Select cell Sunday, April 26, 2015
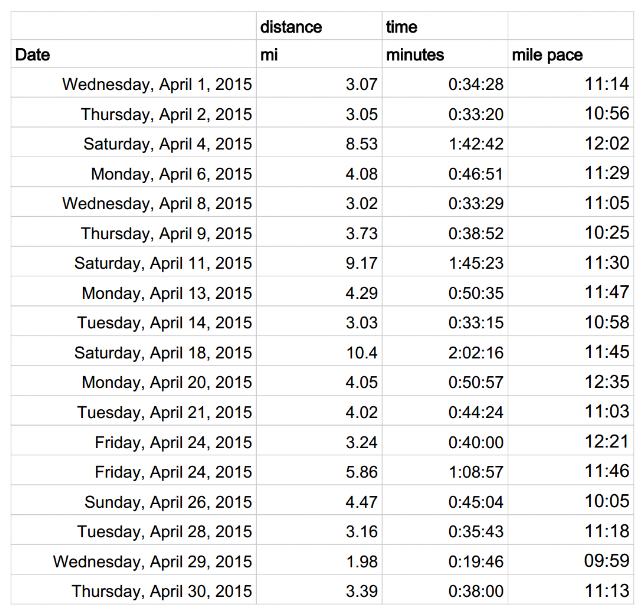The height and width of the screenshot is (613, 640). (x=133, y=500)
